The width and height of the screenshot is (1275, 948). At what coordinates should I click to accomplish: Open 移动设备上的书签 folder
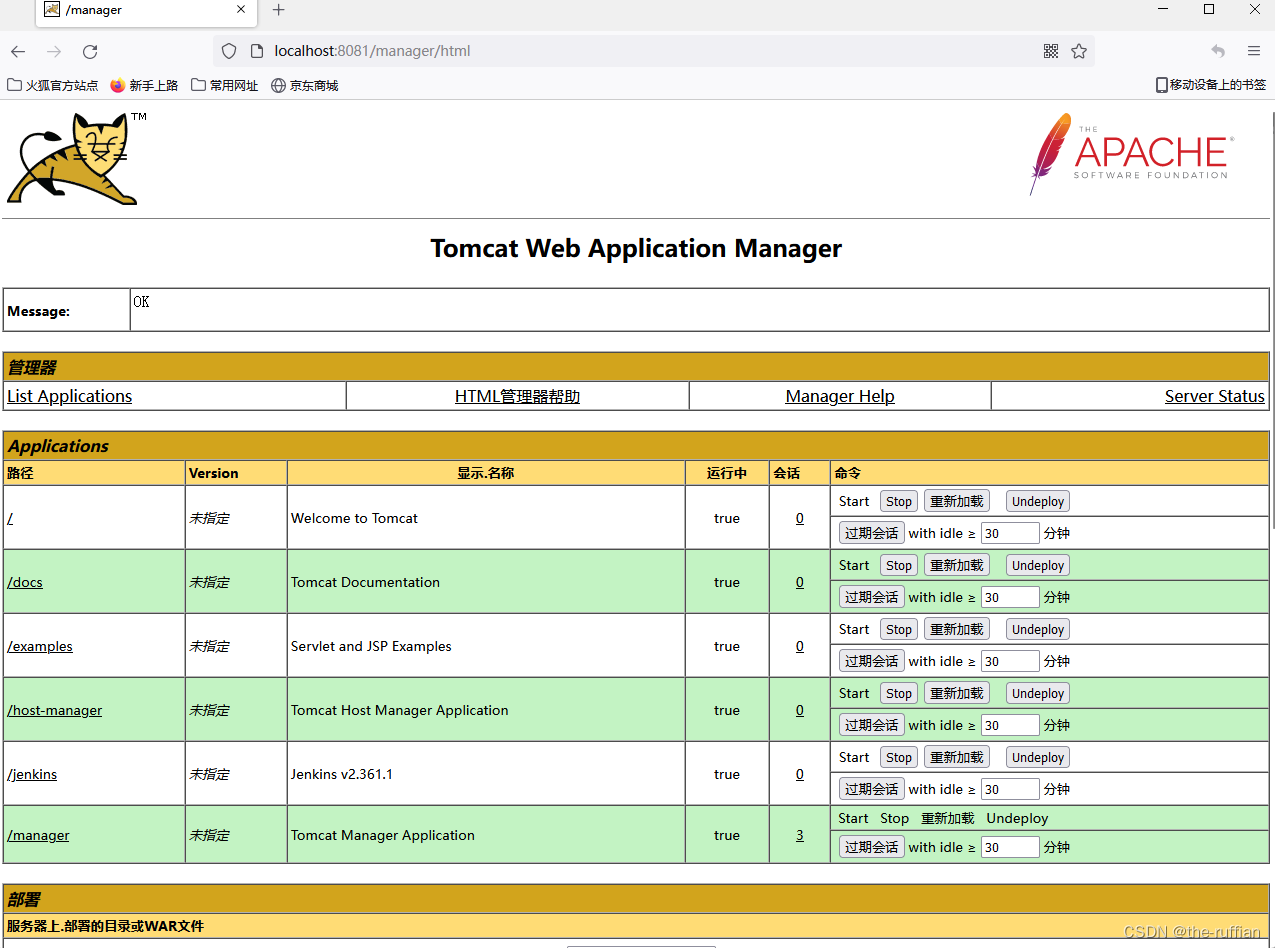pos(1211,85)
